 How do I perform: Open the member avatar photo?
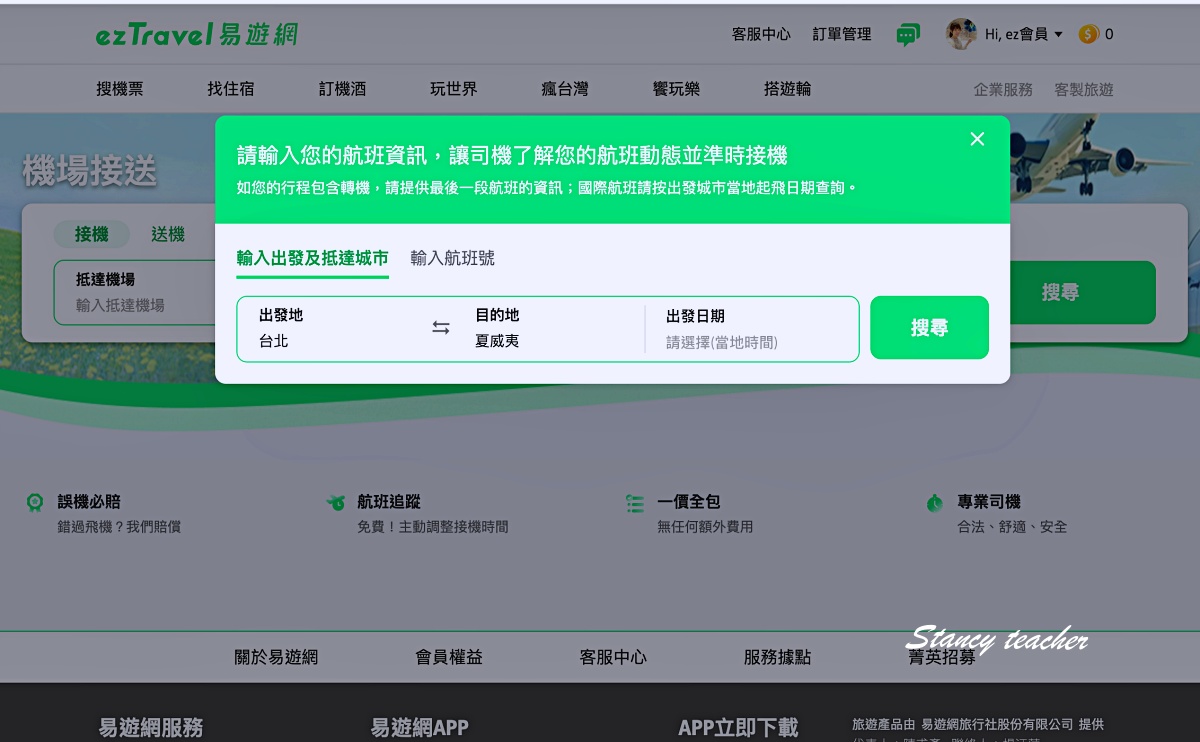(961, 34)
